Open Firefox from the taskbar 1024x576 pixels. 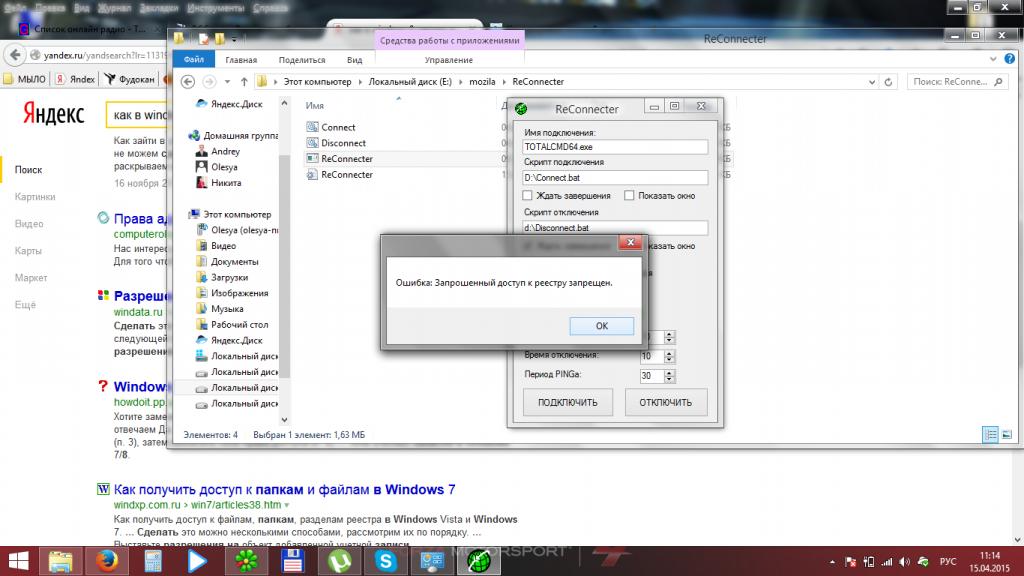point(106,561)
